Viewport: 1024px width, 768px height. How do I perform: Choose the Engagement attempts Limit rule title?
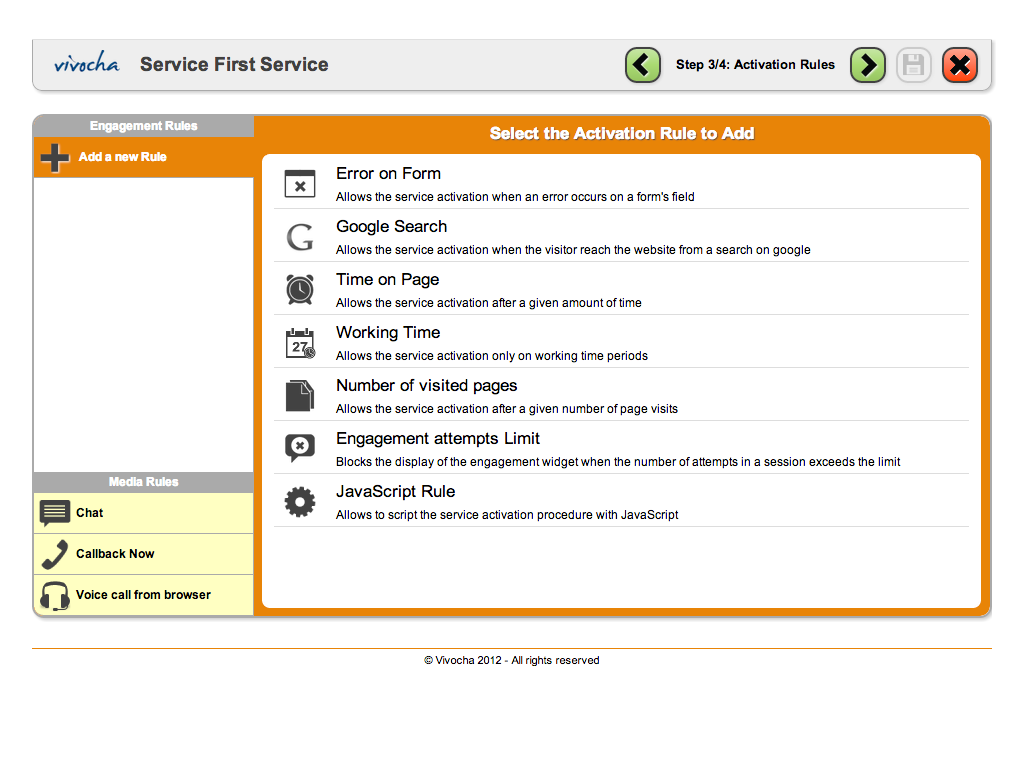click(437, 439)
